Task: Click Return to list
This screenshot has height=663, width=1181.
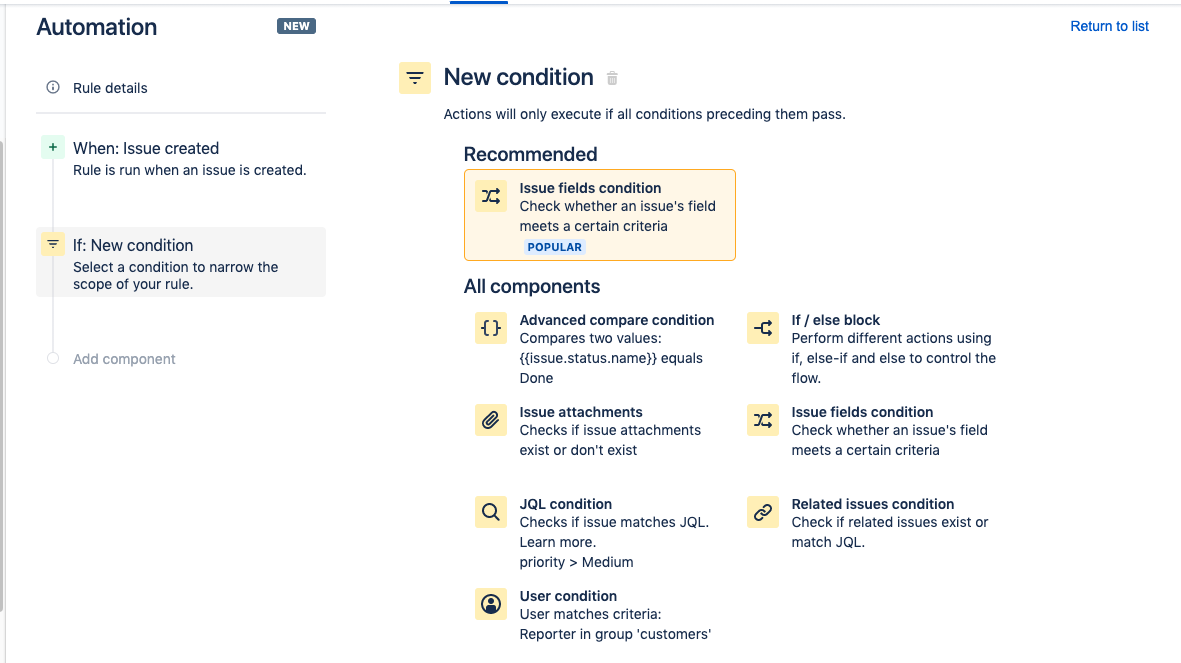Action: pyautogui.click(x=1109, y=26)
